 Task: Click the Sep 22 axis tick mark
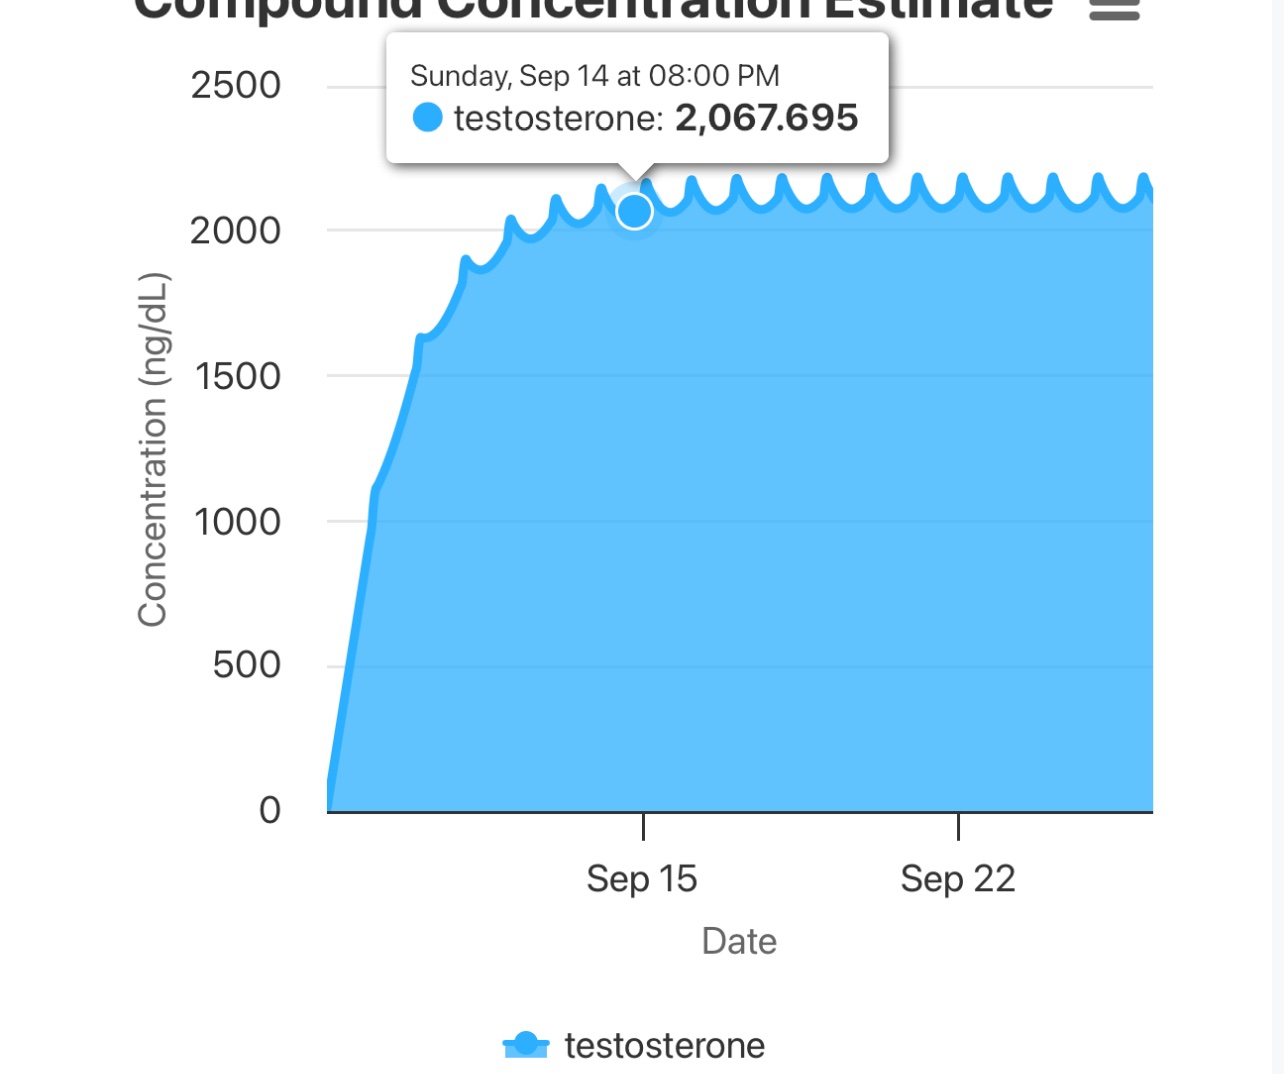[x=958, y=826]
